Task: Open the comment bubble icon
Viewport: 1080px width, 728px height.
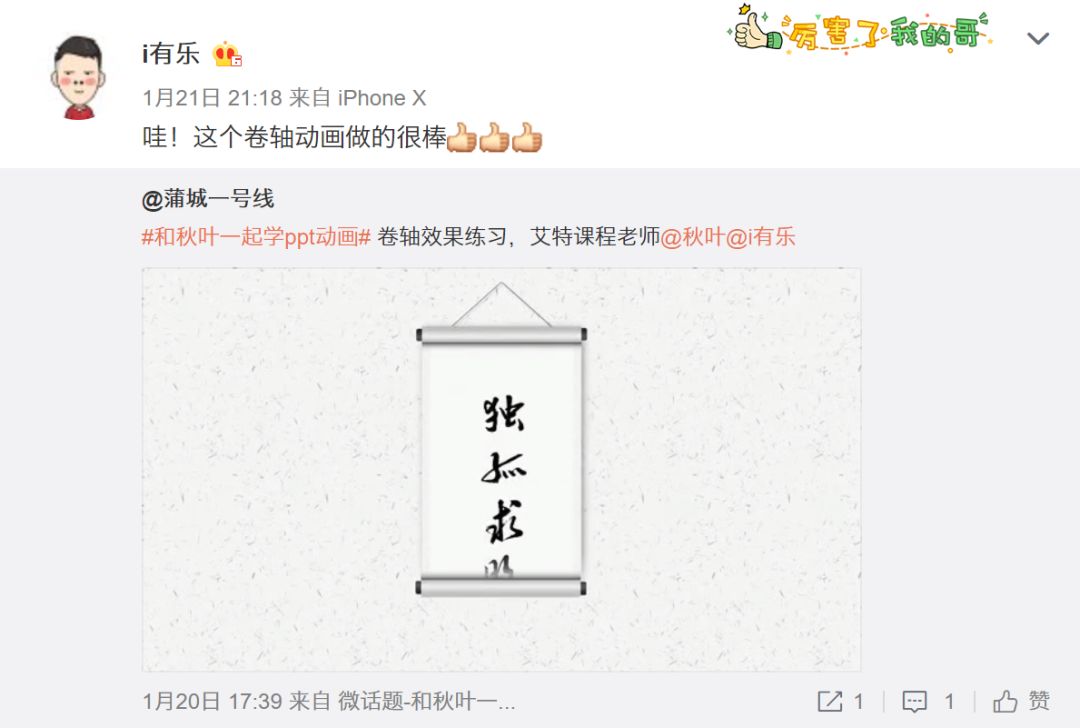Action: point(915,702)
